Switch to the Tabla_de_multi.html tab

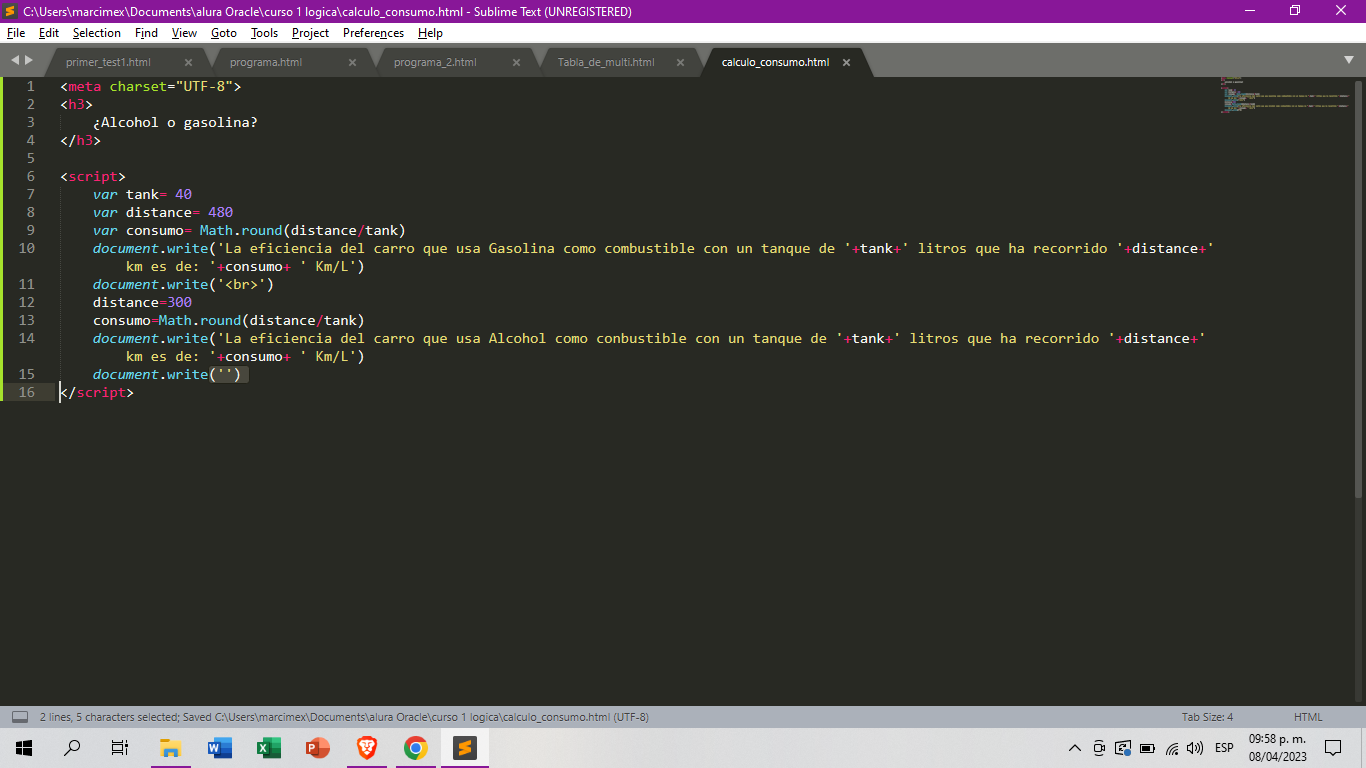click(x=606, y=62)
